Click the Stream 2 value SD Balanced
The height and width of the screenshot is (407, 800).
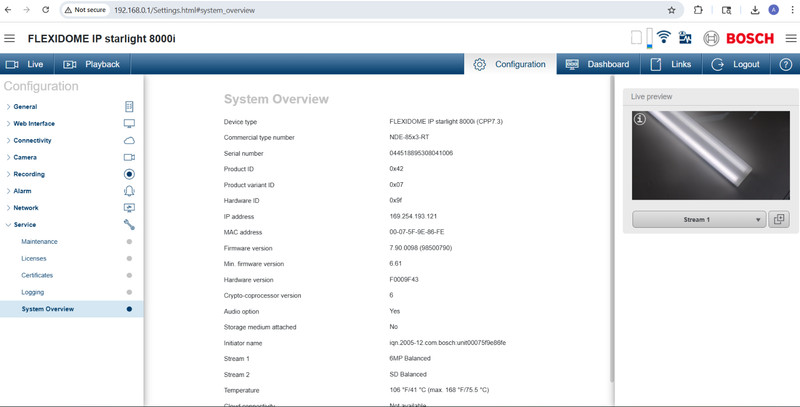coord(408,374)
